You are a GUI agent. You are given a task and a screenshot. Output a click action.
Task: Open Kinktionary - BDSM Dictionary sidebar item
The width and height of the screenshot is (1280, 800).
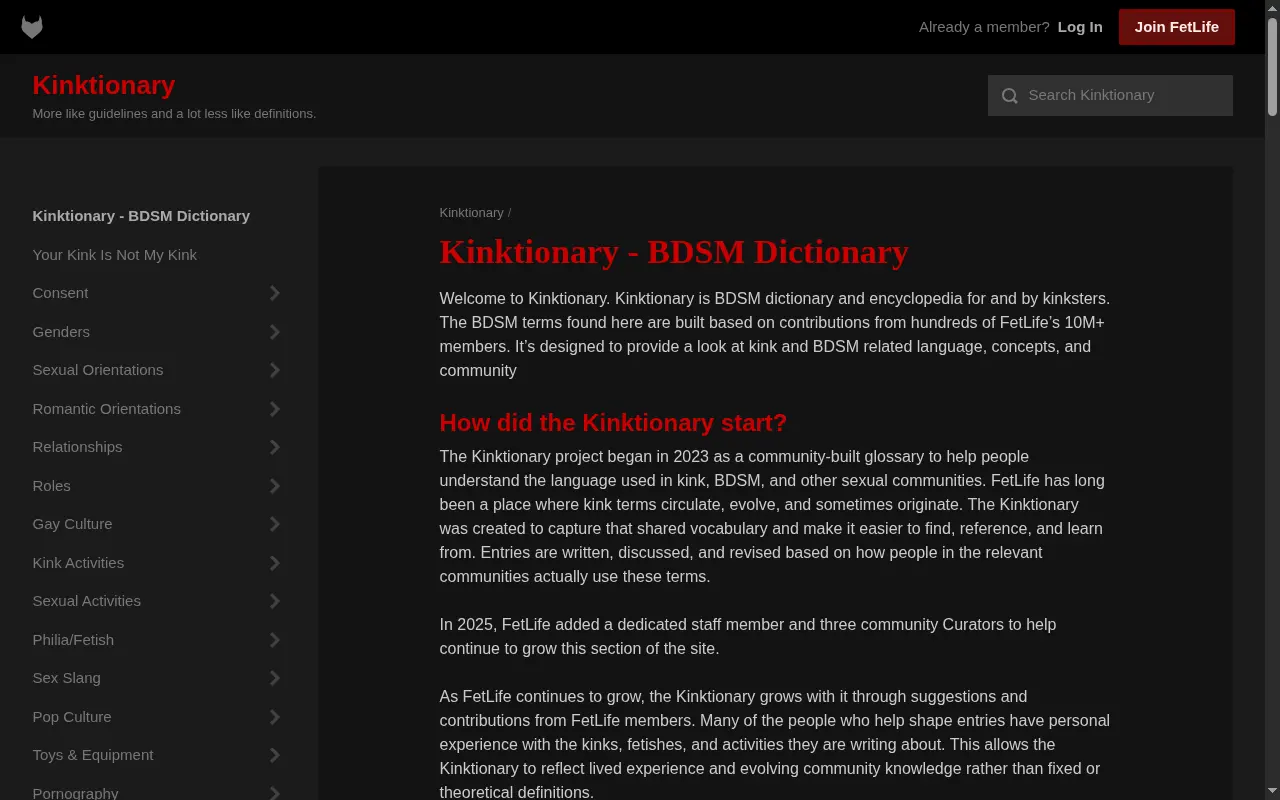pos(141,216)
